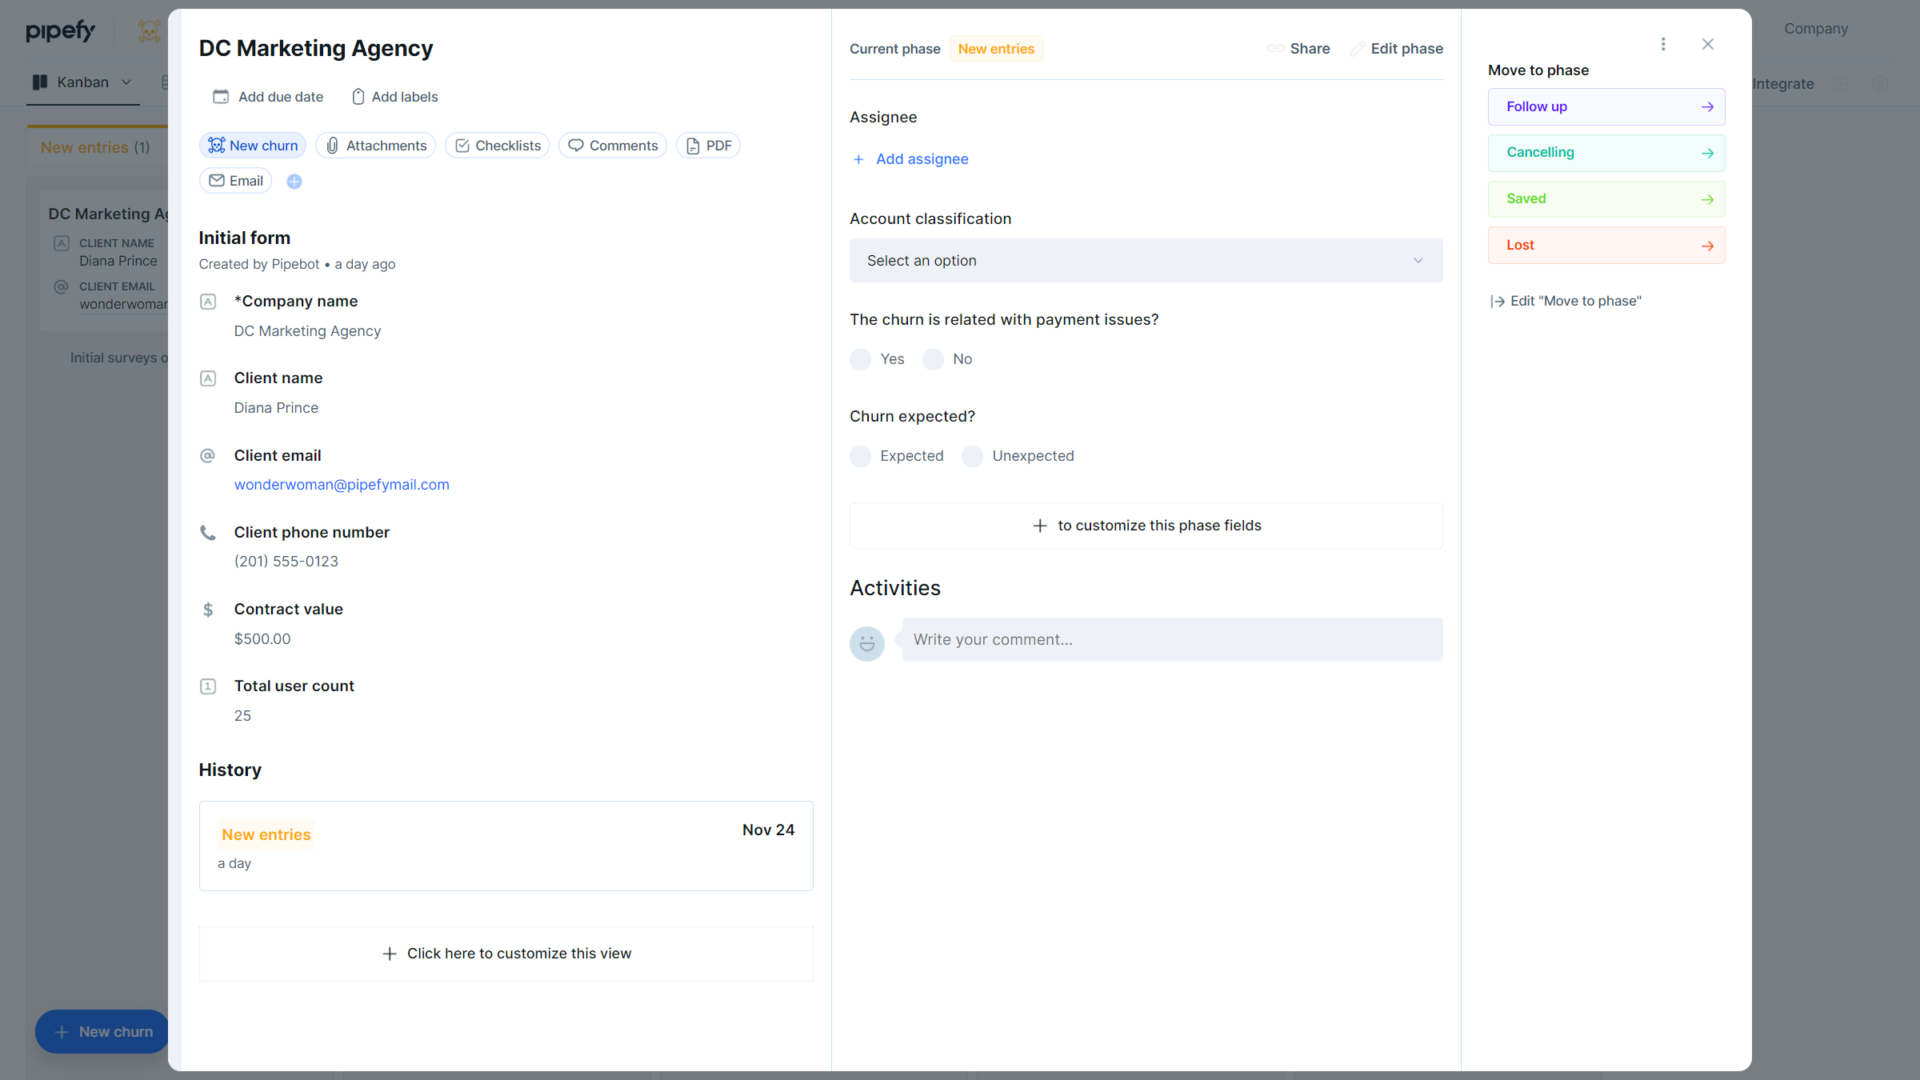Image resolution: width=1920 pixels, height=1080 pixels.
Task: Mark churn as Expected
Action: click(860, 456)
